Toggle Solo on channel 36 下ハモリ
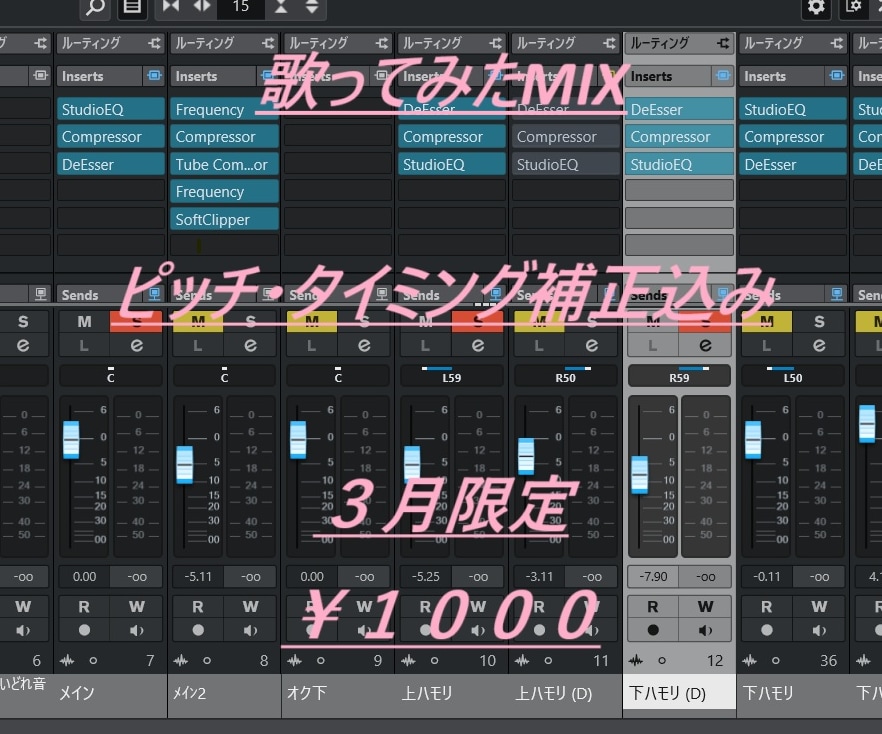This screenshot has width=882, height=734. [x=818, y=322]
